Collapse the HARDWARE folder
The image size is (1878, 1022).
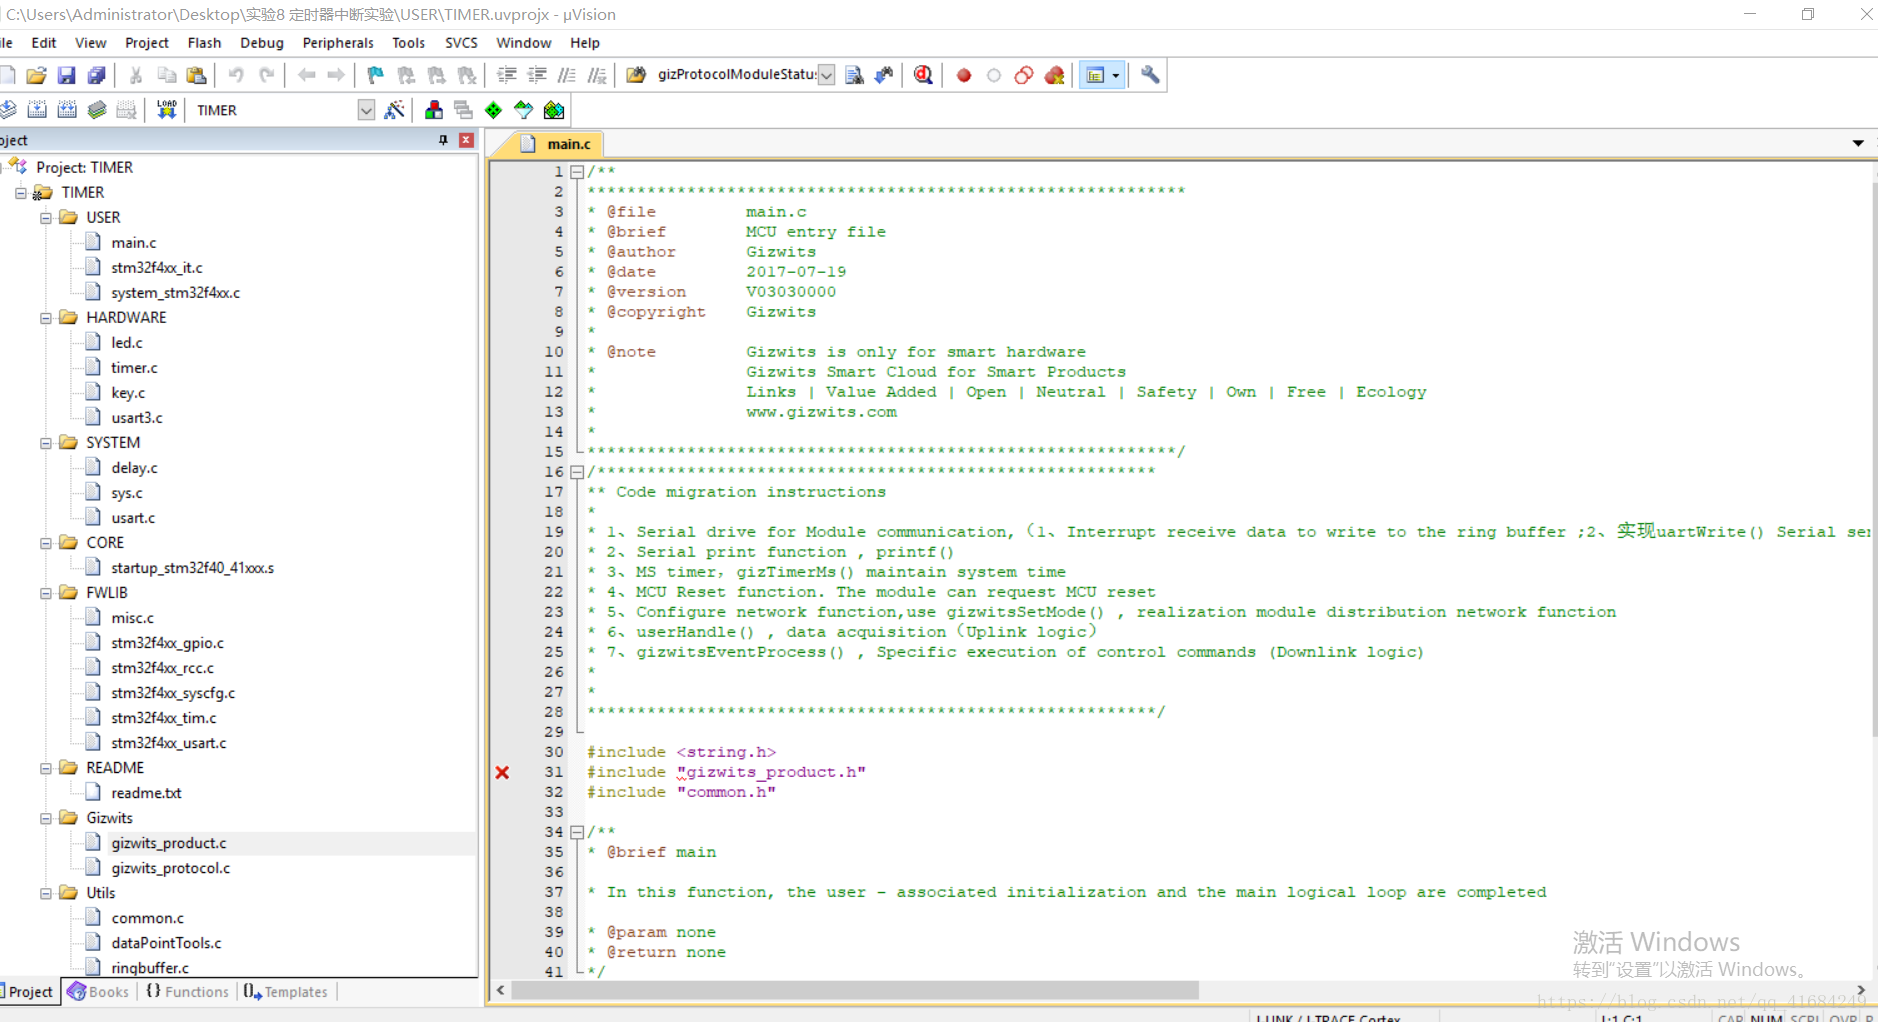point(46,318)
